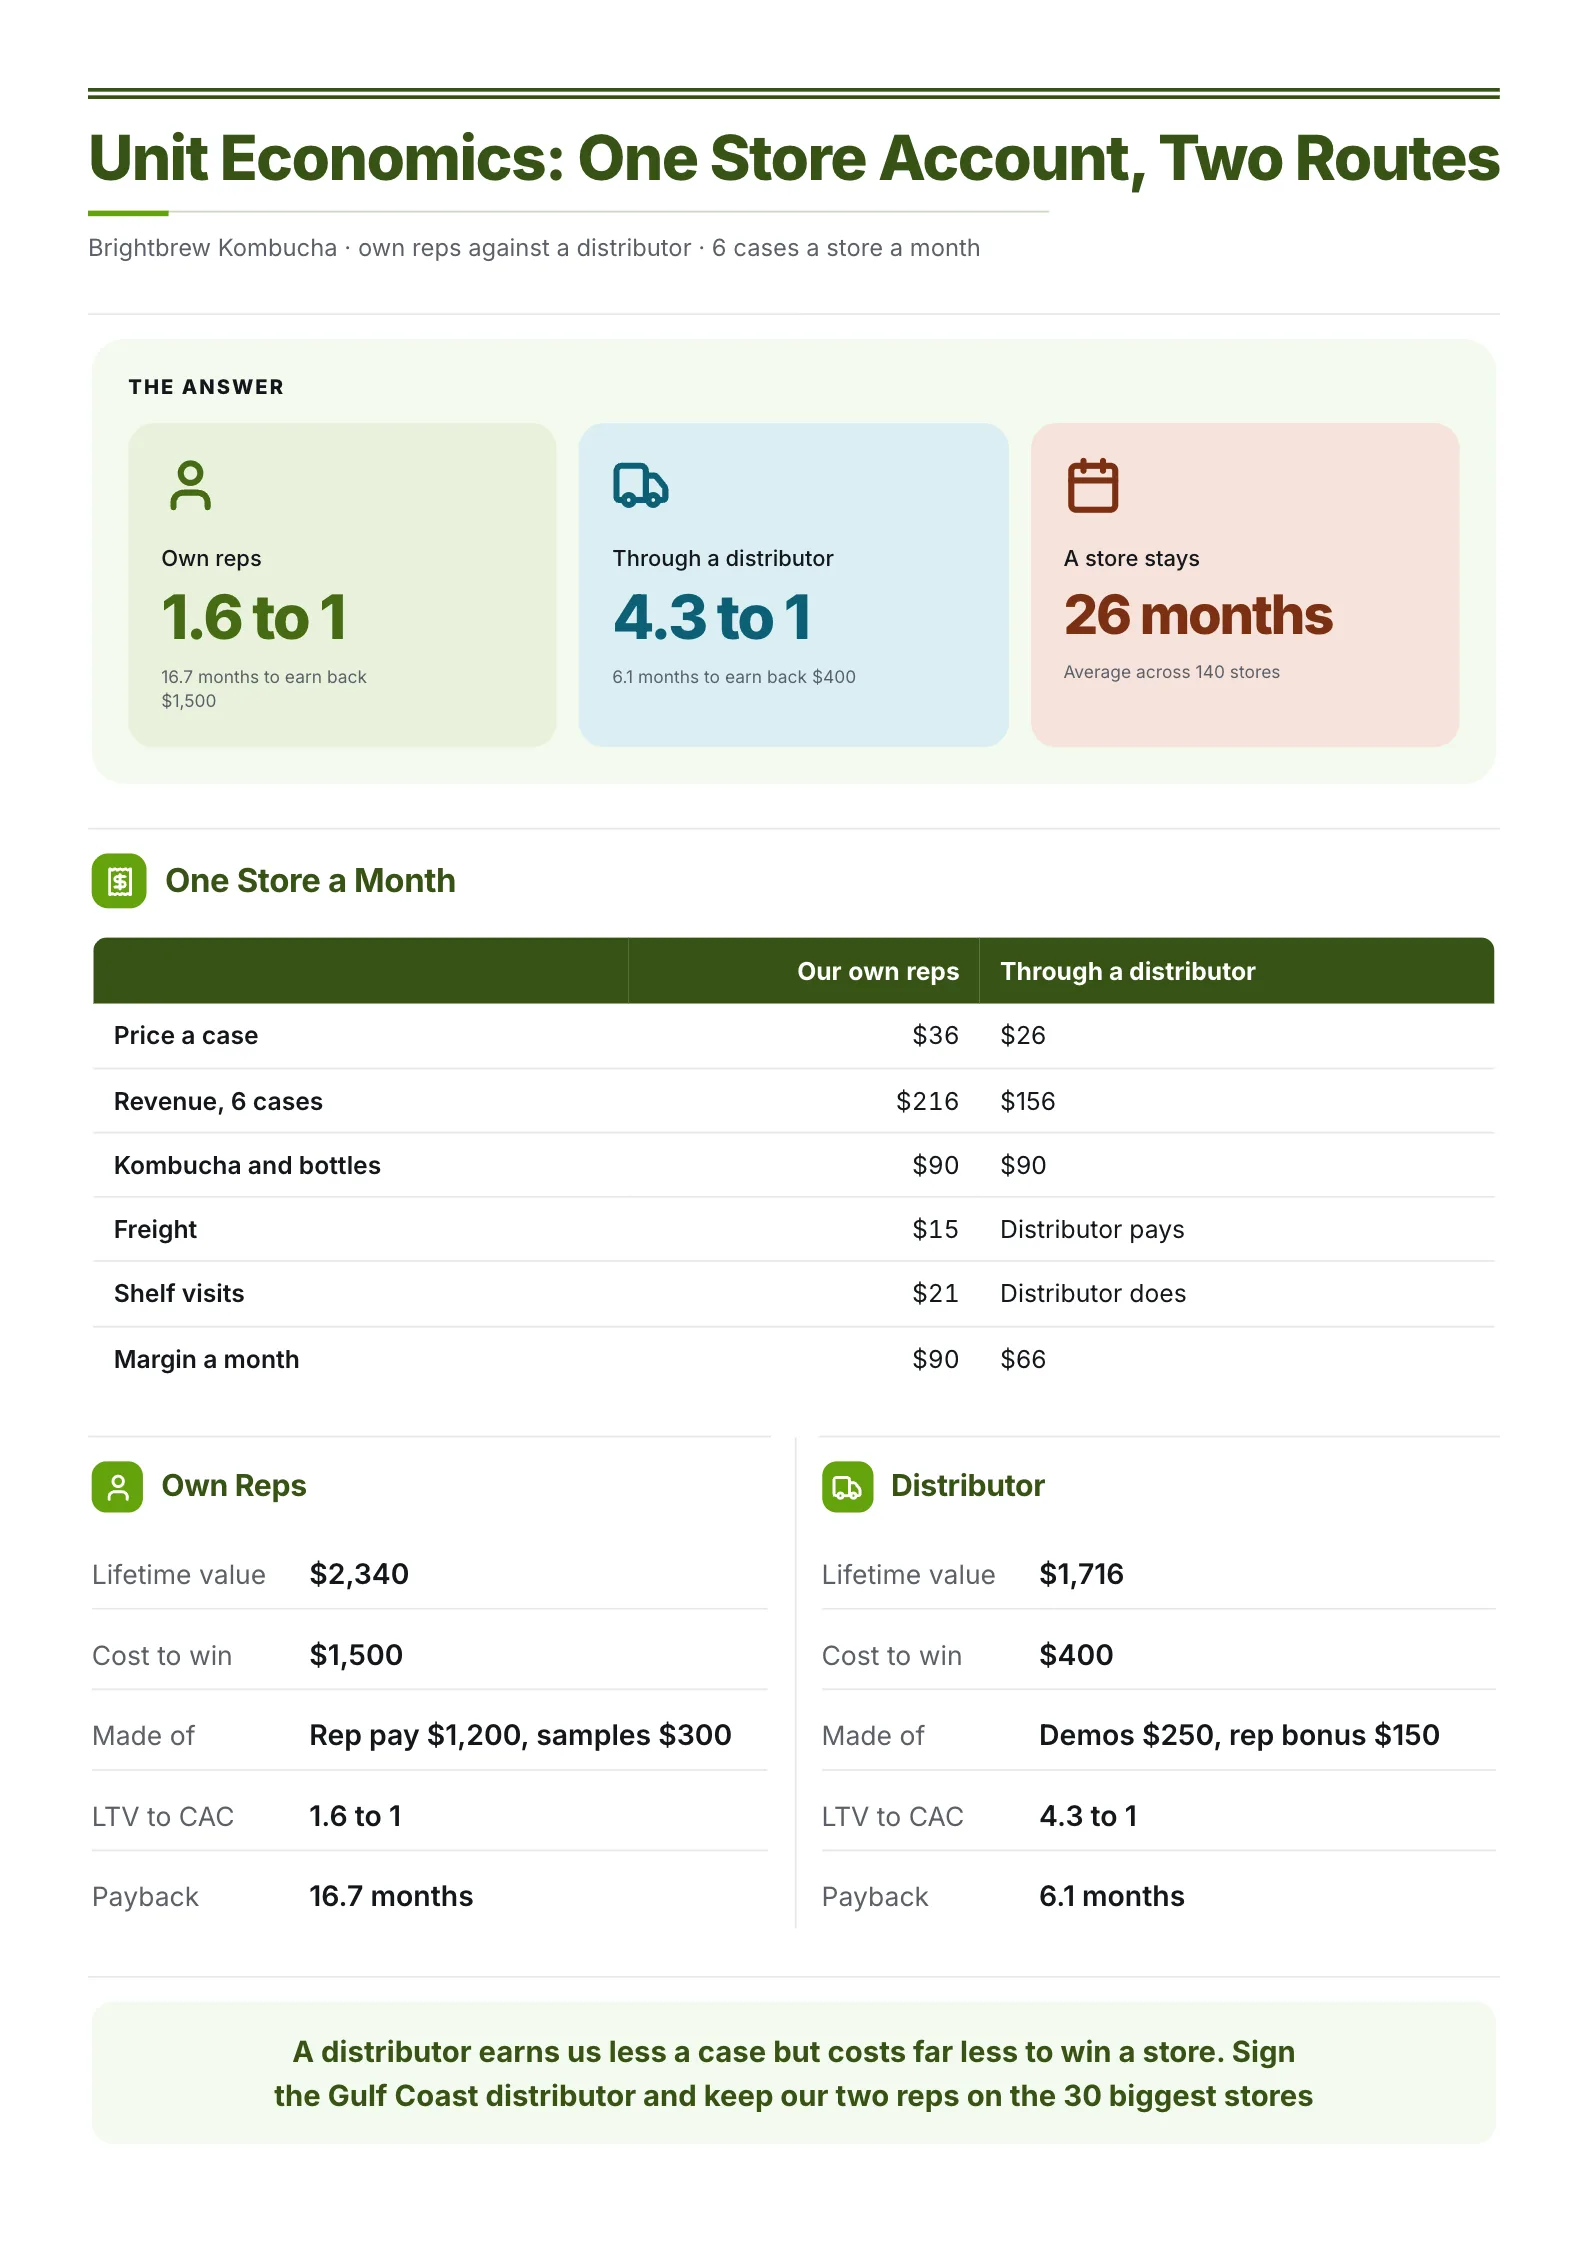Click the $21 shelf visits cell

click(x=935, y=1293)
